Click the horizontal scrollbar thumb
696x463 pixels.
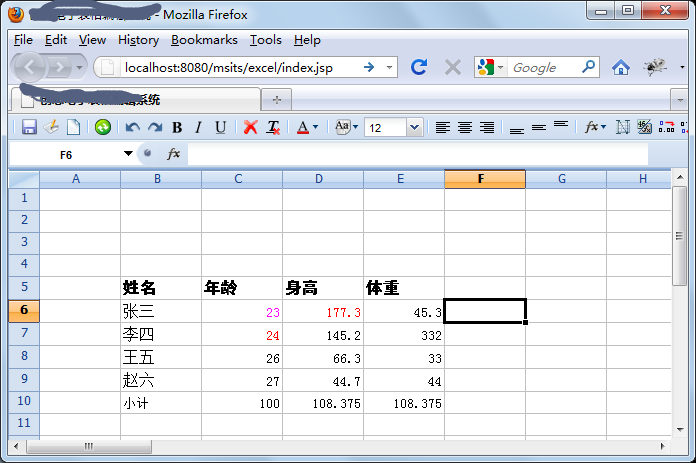(x=89, y=446)
